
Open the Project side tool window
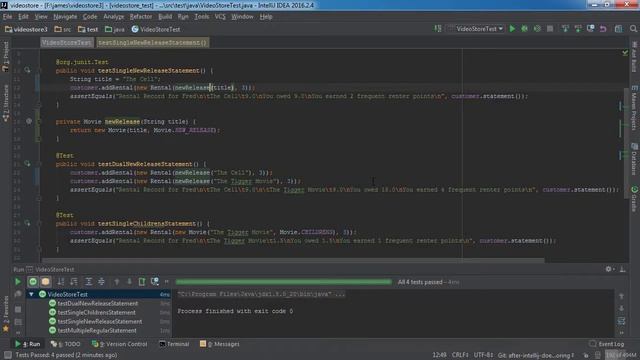pos(6,56)
